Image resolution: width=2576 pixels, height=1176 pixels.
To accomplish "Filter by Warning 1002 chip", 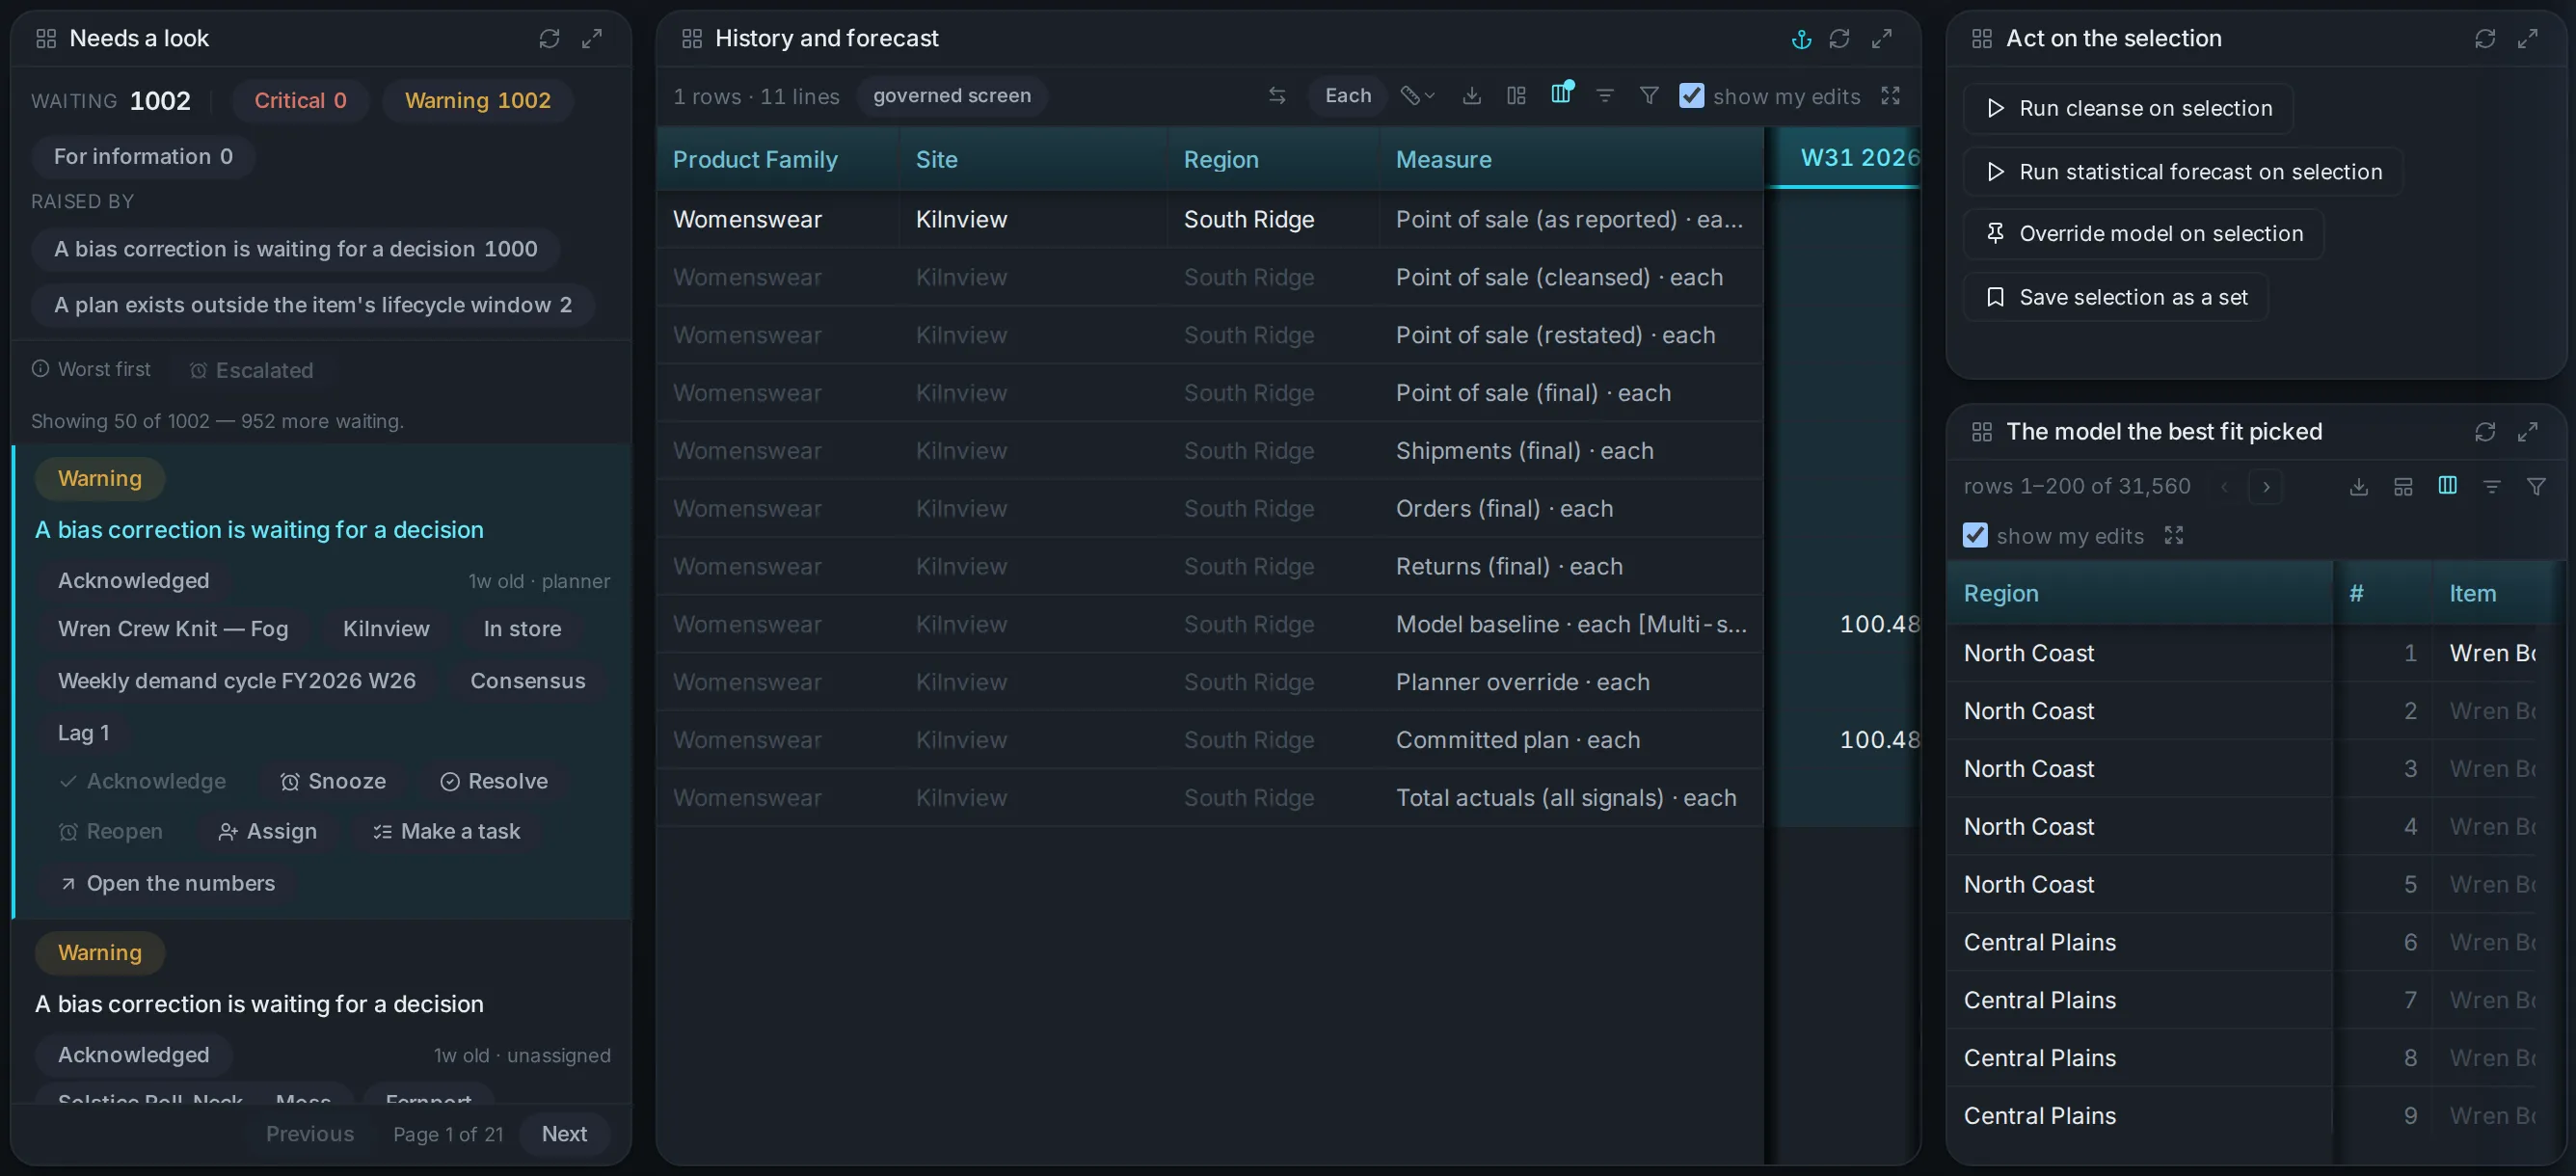I will [x=478, y=101].
